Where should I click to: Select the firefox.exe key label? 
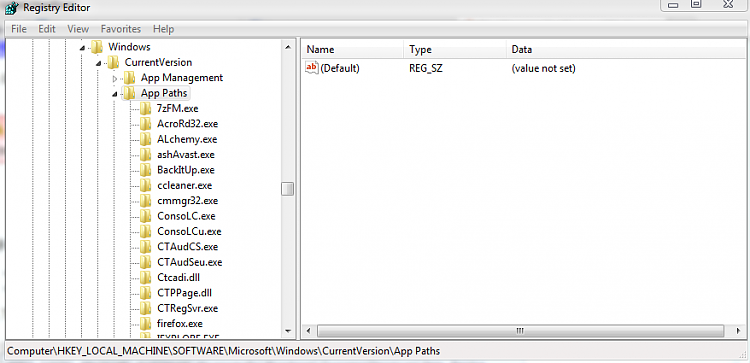tap(180, 323)
